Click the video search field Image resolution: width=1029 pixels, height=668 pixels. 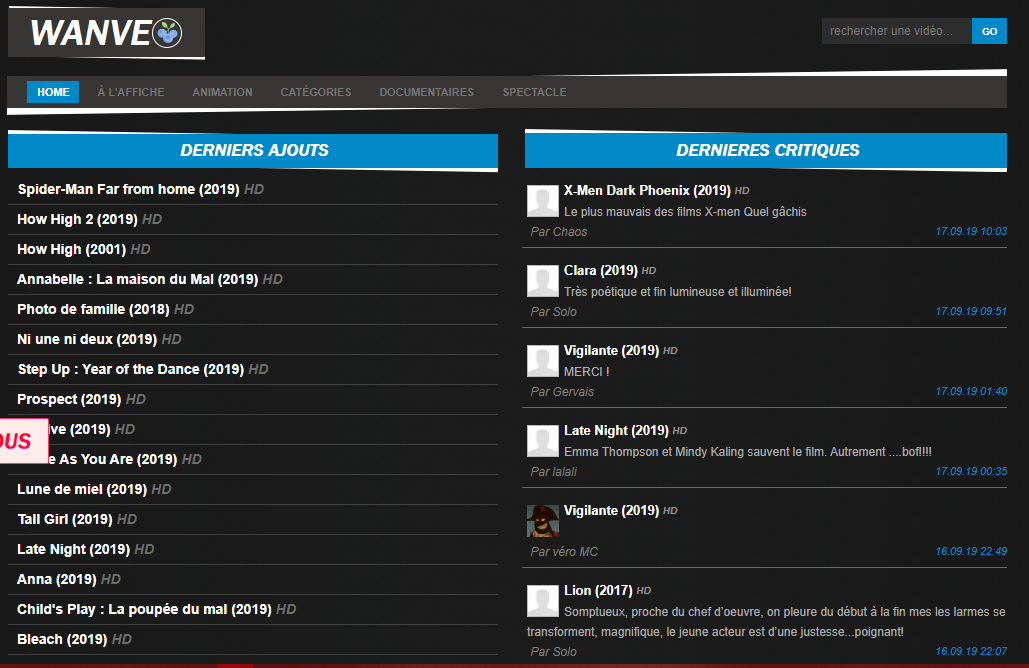click(x=896, y=31)
